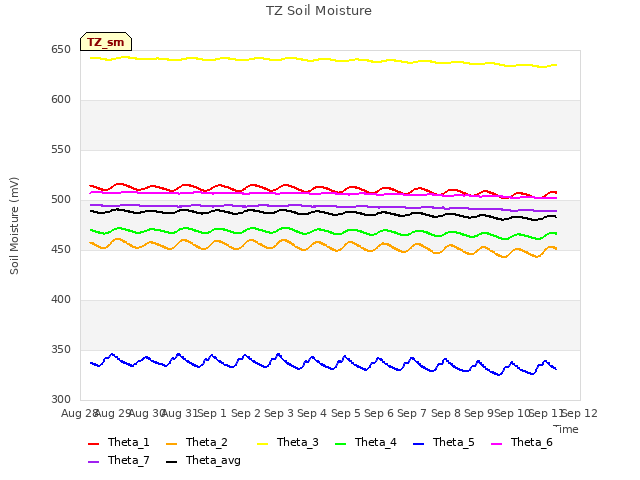This screenshot has width=640, height=480.
Task: Click the purple Theta_7 data line
Action: pos(322,206)
